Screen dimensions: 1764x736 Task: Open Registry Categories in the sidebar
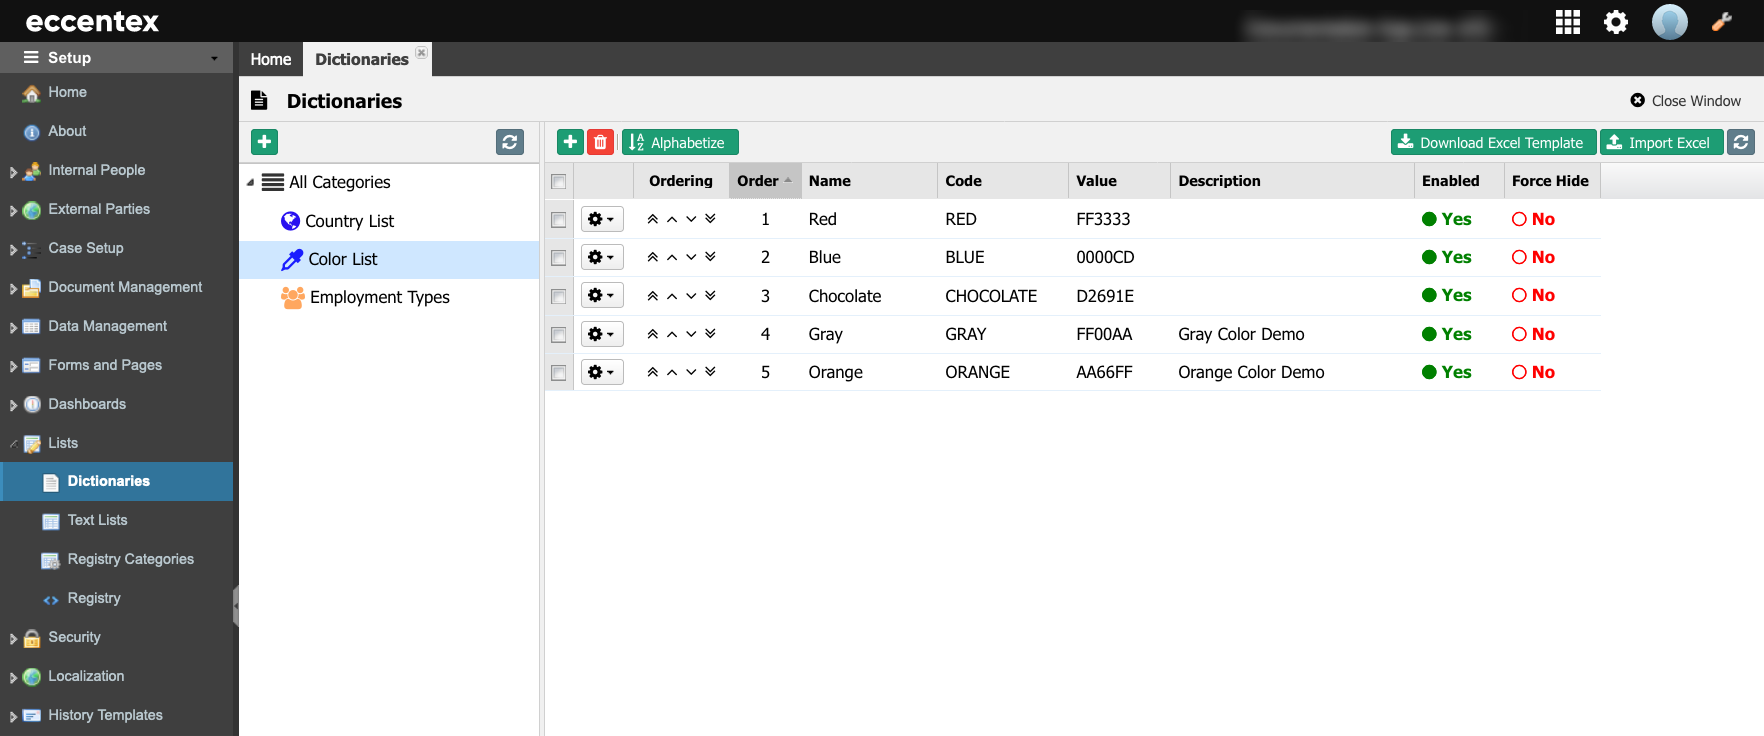tap(130, 559)
